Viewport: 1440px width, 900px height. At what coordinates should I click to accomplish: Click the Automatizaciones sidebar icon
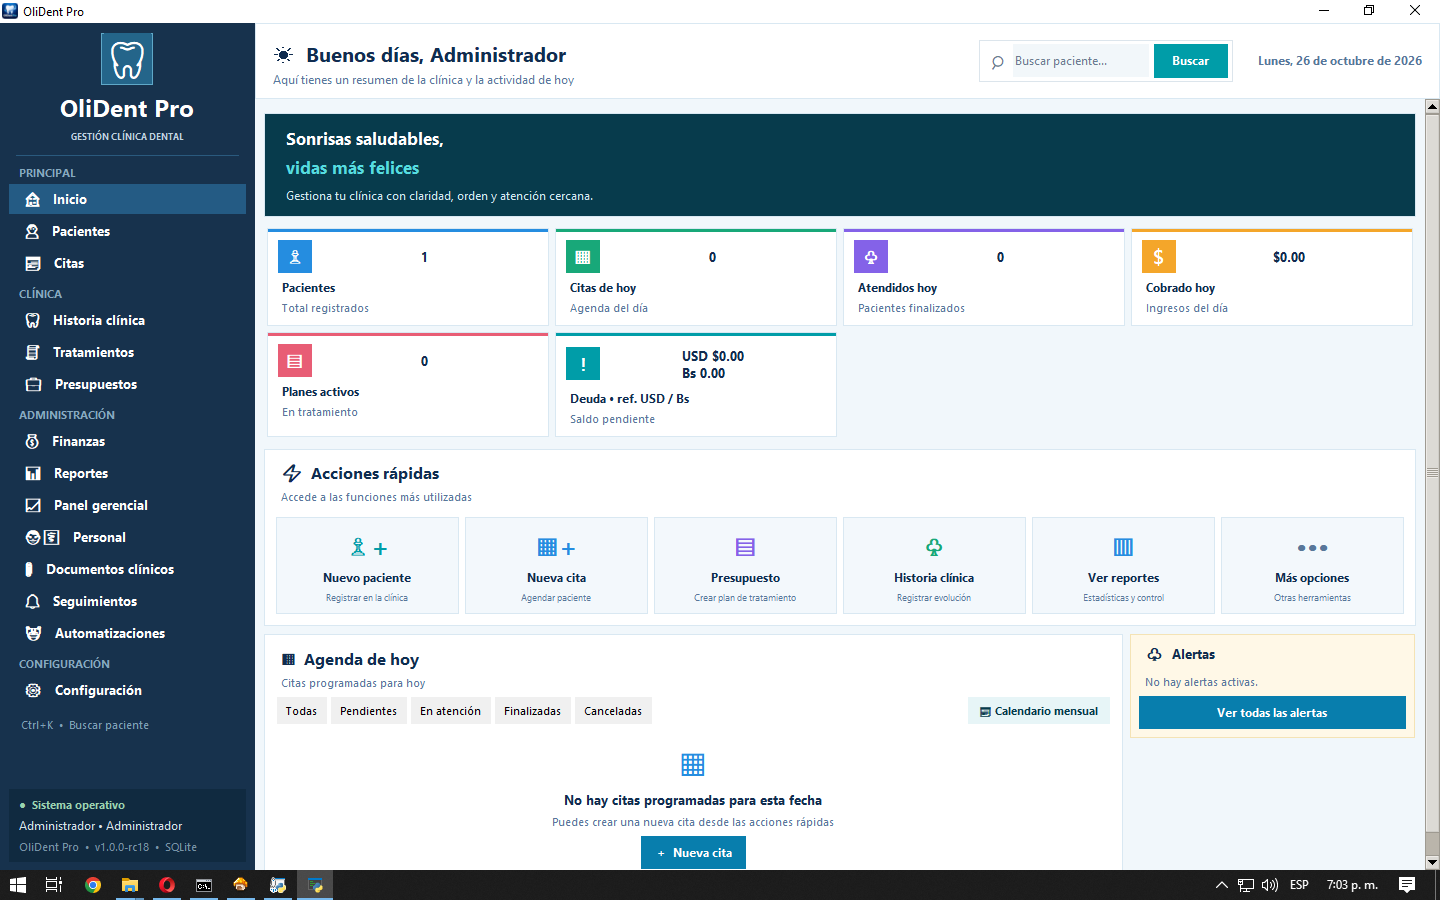point(33,633)
